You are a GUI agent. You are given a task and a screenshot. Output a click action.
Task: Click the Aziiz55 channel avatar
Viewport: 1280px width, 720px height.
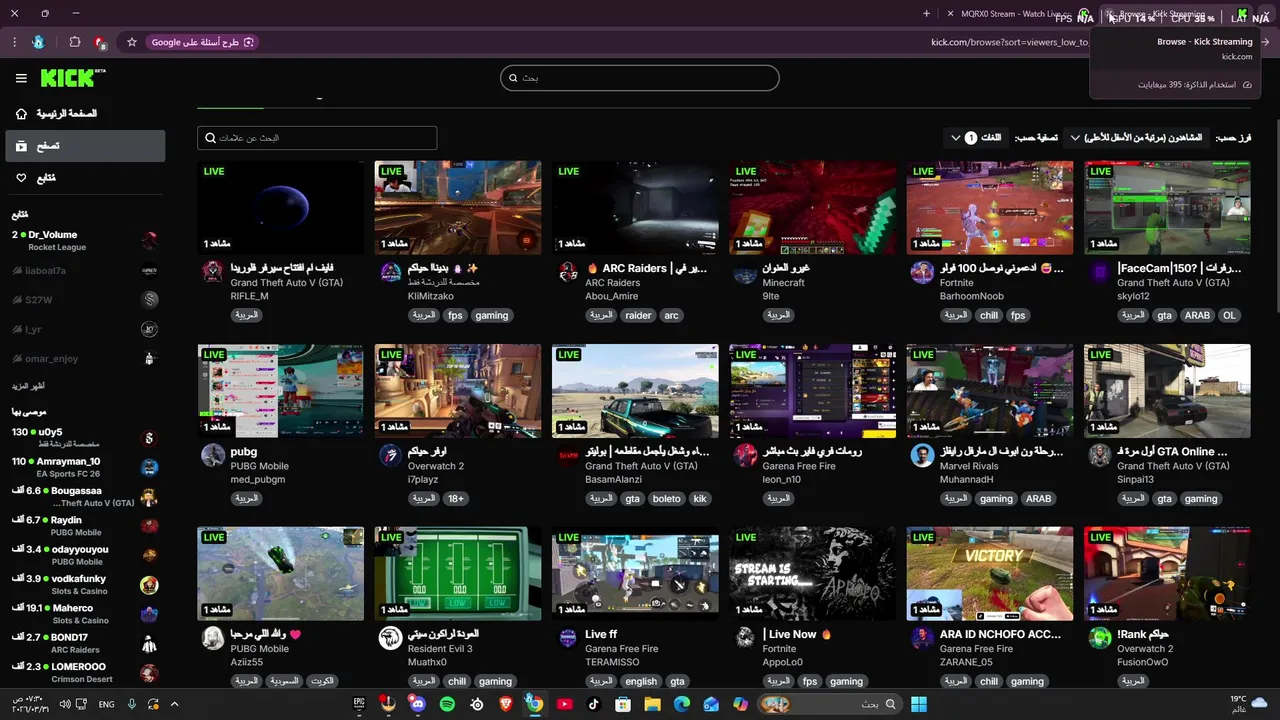[x=213, y=638]
